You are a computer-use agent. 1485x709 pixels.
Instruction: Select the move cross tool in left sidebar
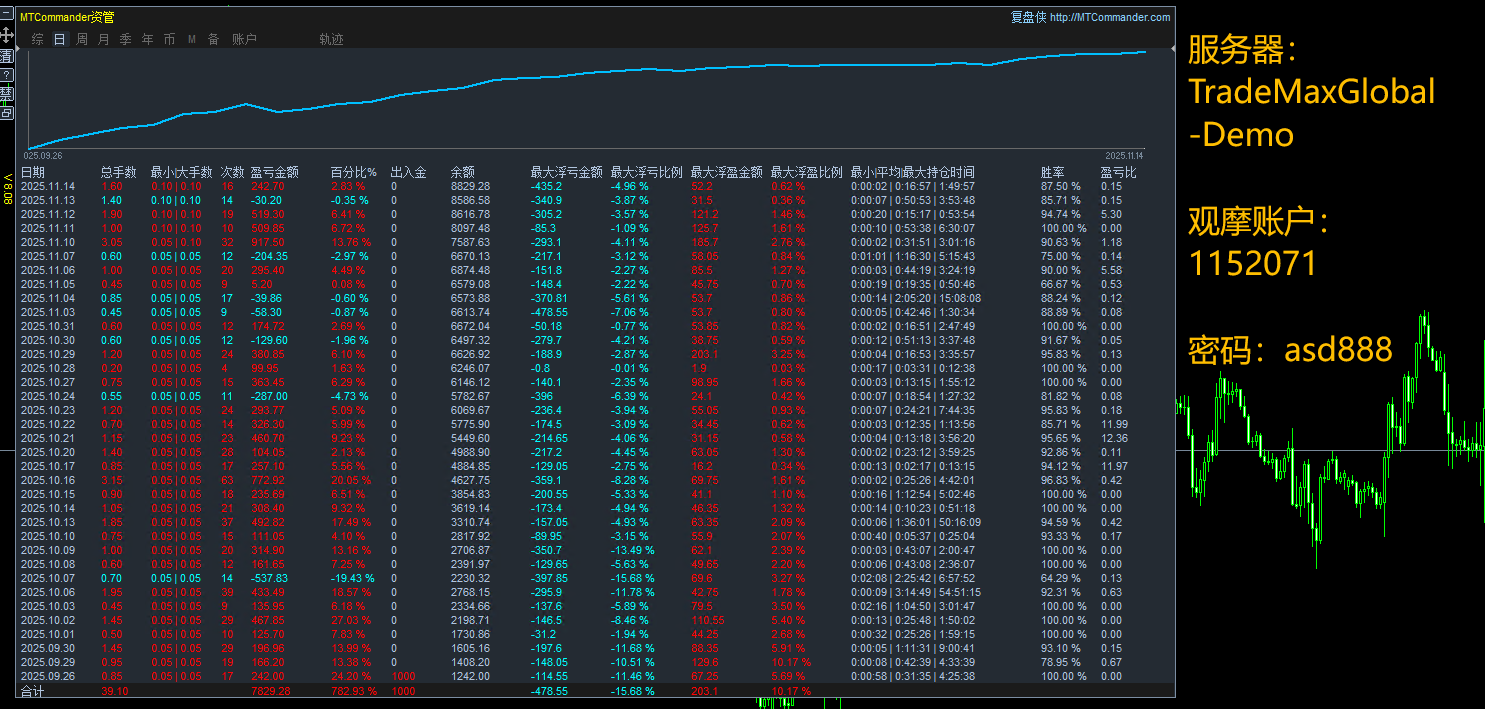(x=7, y=35)
